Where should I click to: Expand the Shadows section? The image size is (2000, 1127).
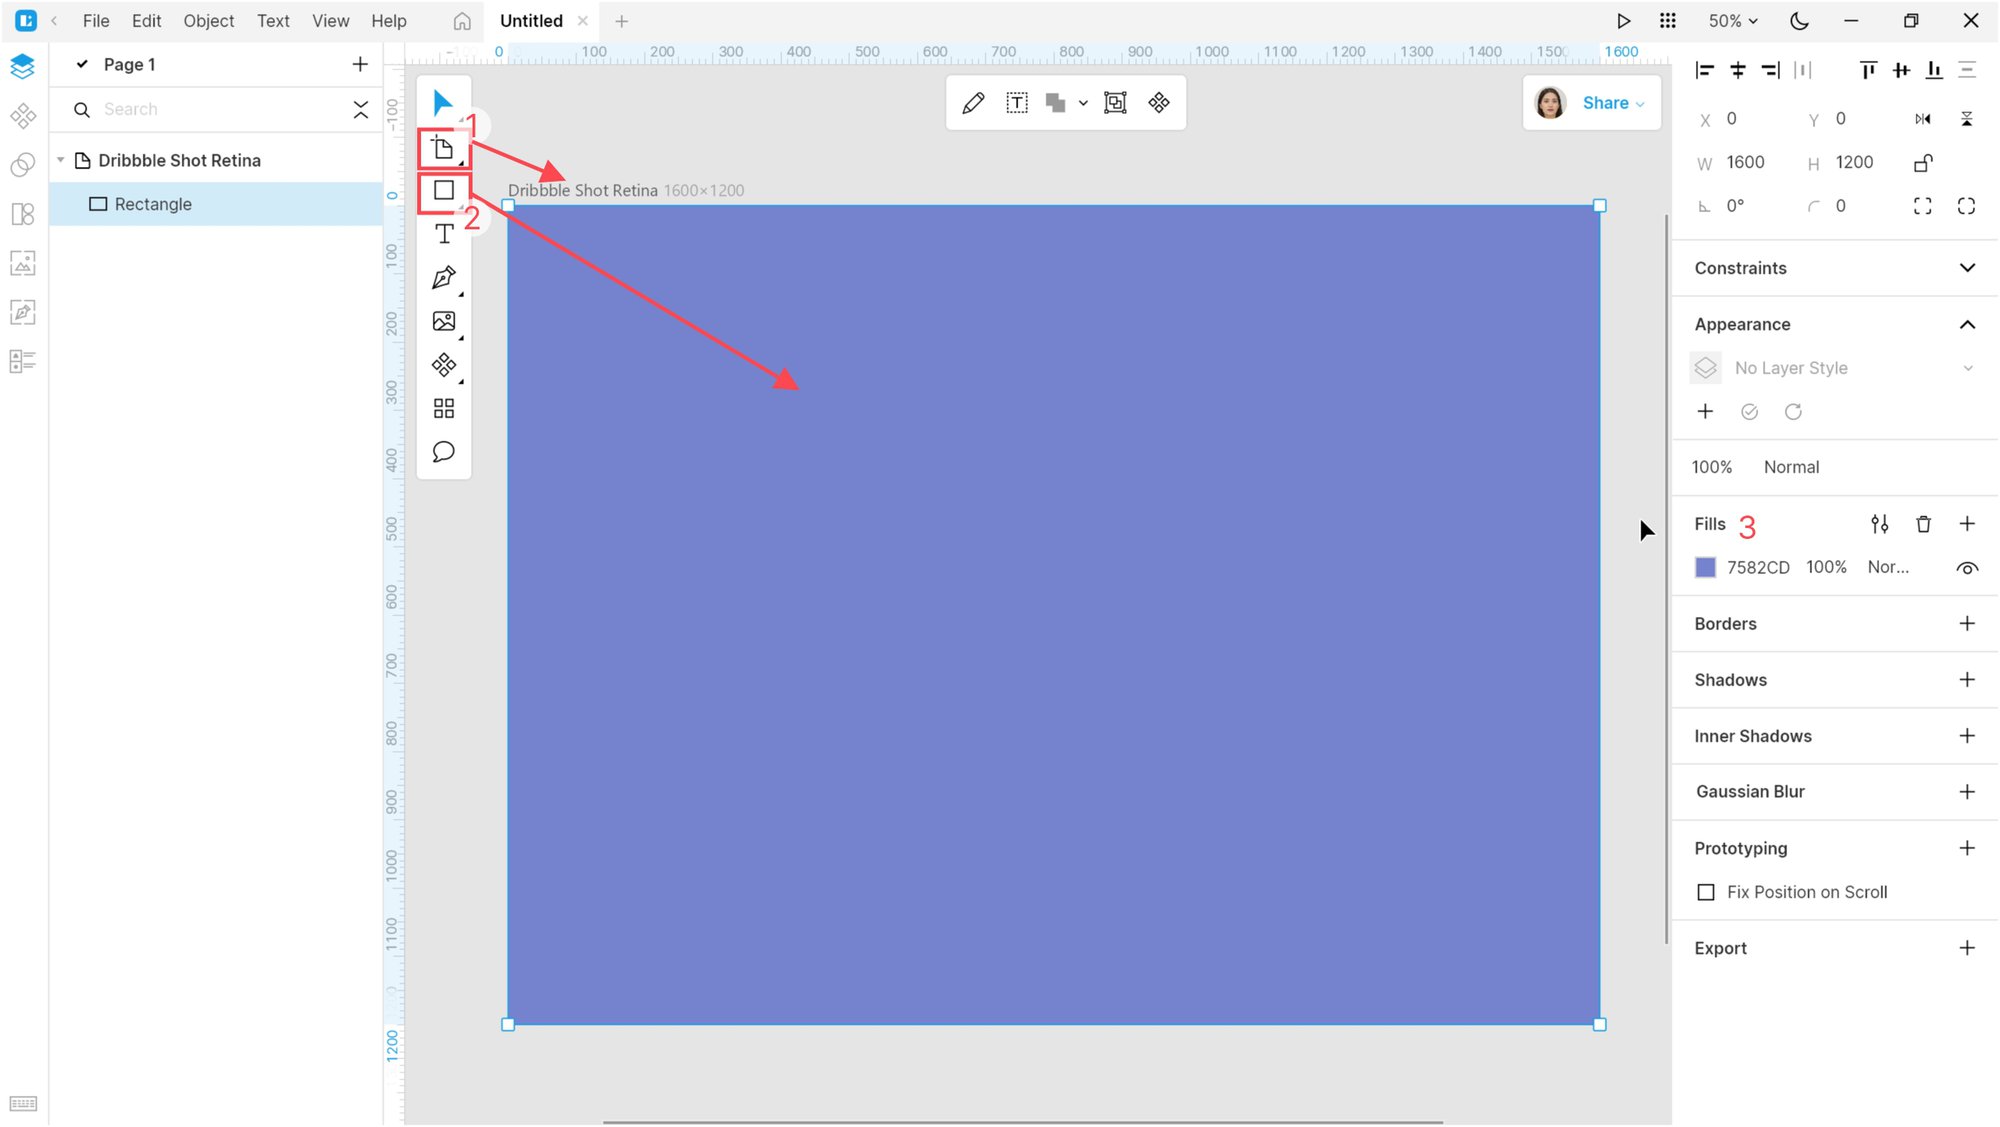(x=1967, y=679)
